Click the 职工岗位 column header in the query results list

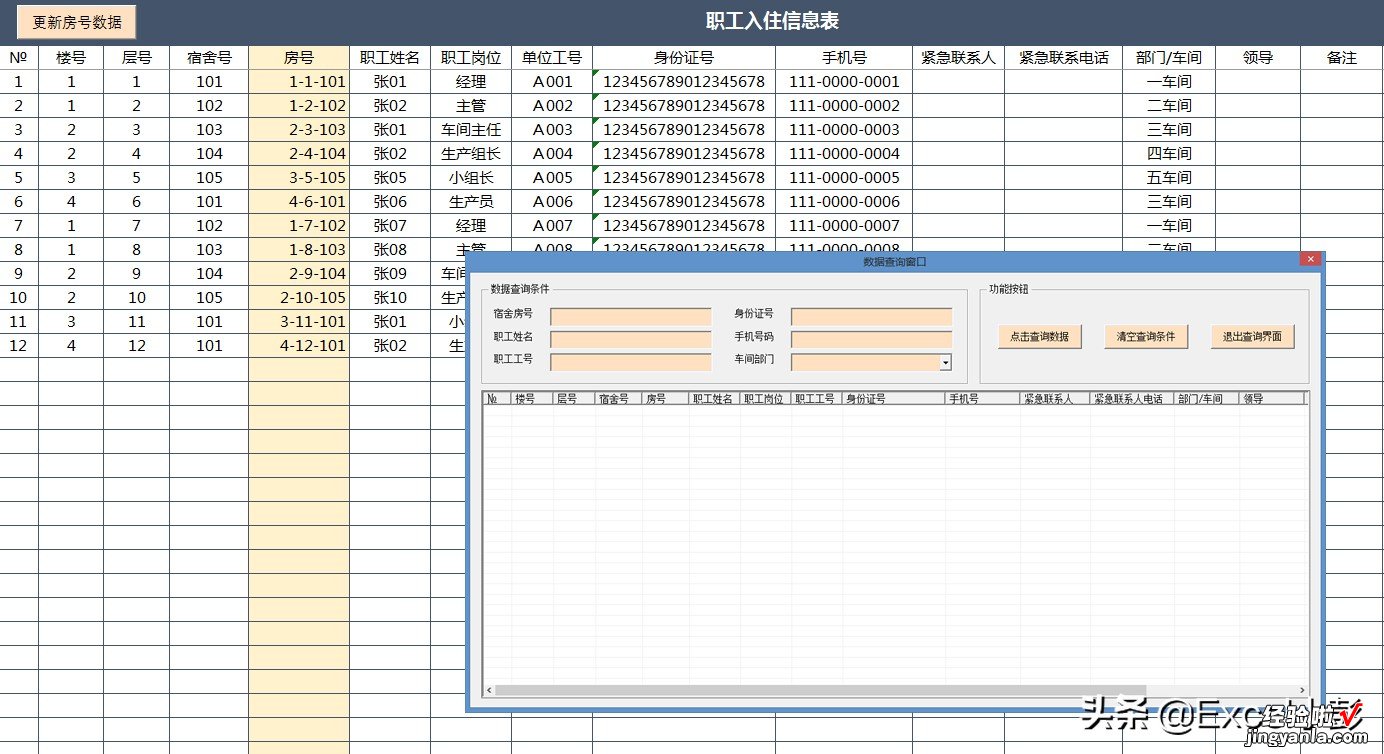pyautogui.click(x=765, y=398)
